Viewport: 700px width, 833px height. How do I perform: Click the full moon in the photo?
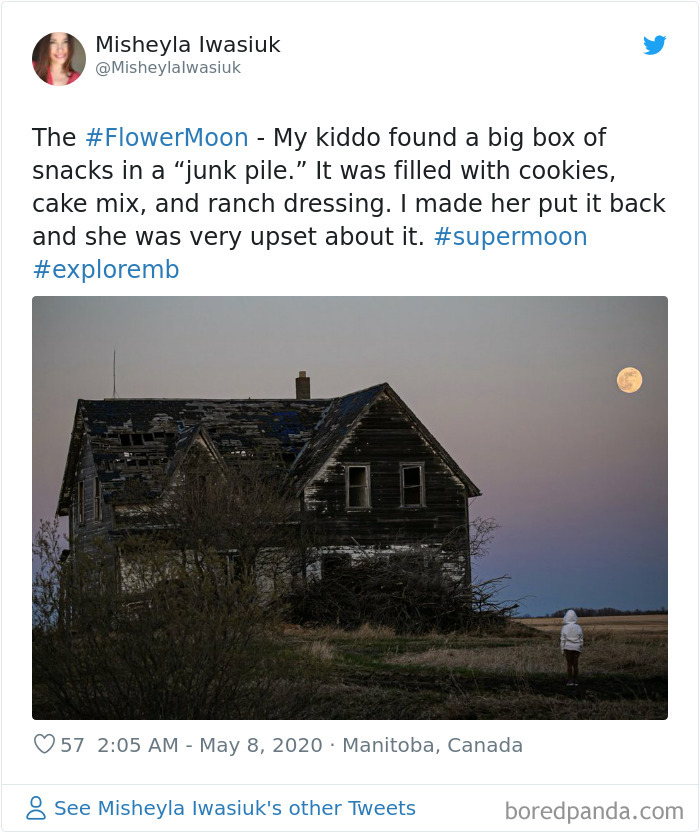tap(628, 378)
